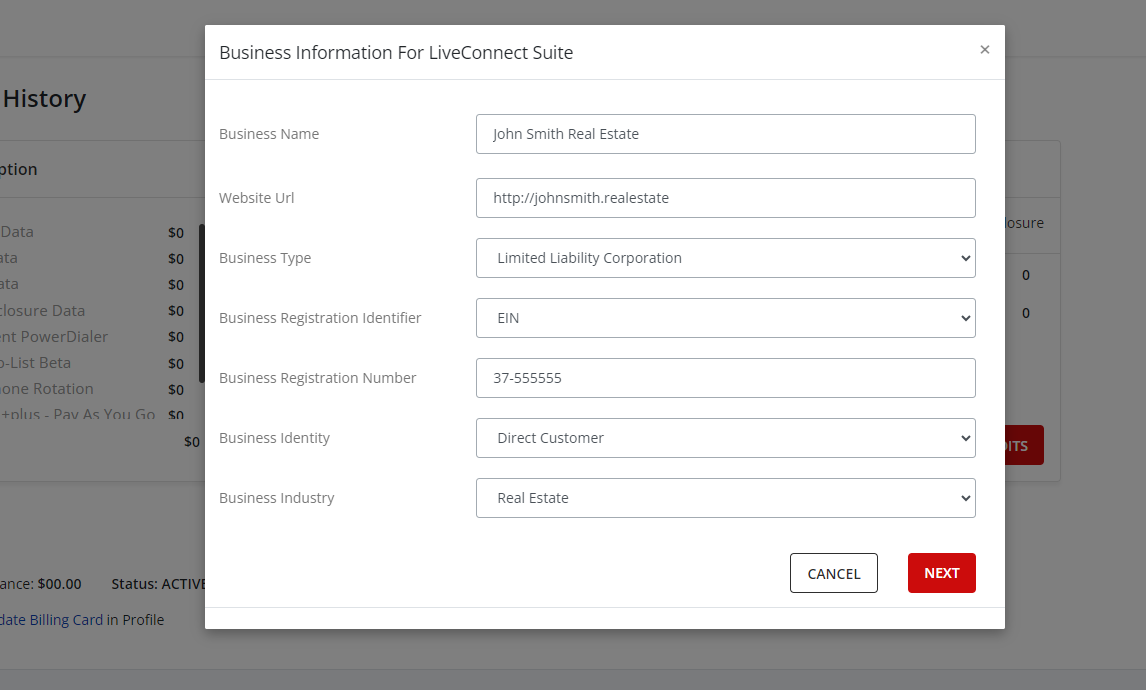Expand the Business Registration Identifier dropdown

(x=726, y=318)
